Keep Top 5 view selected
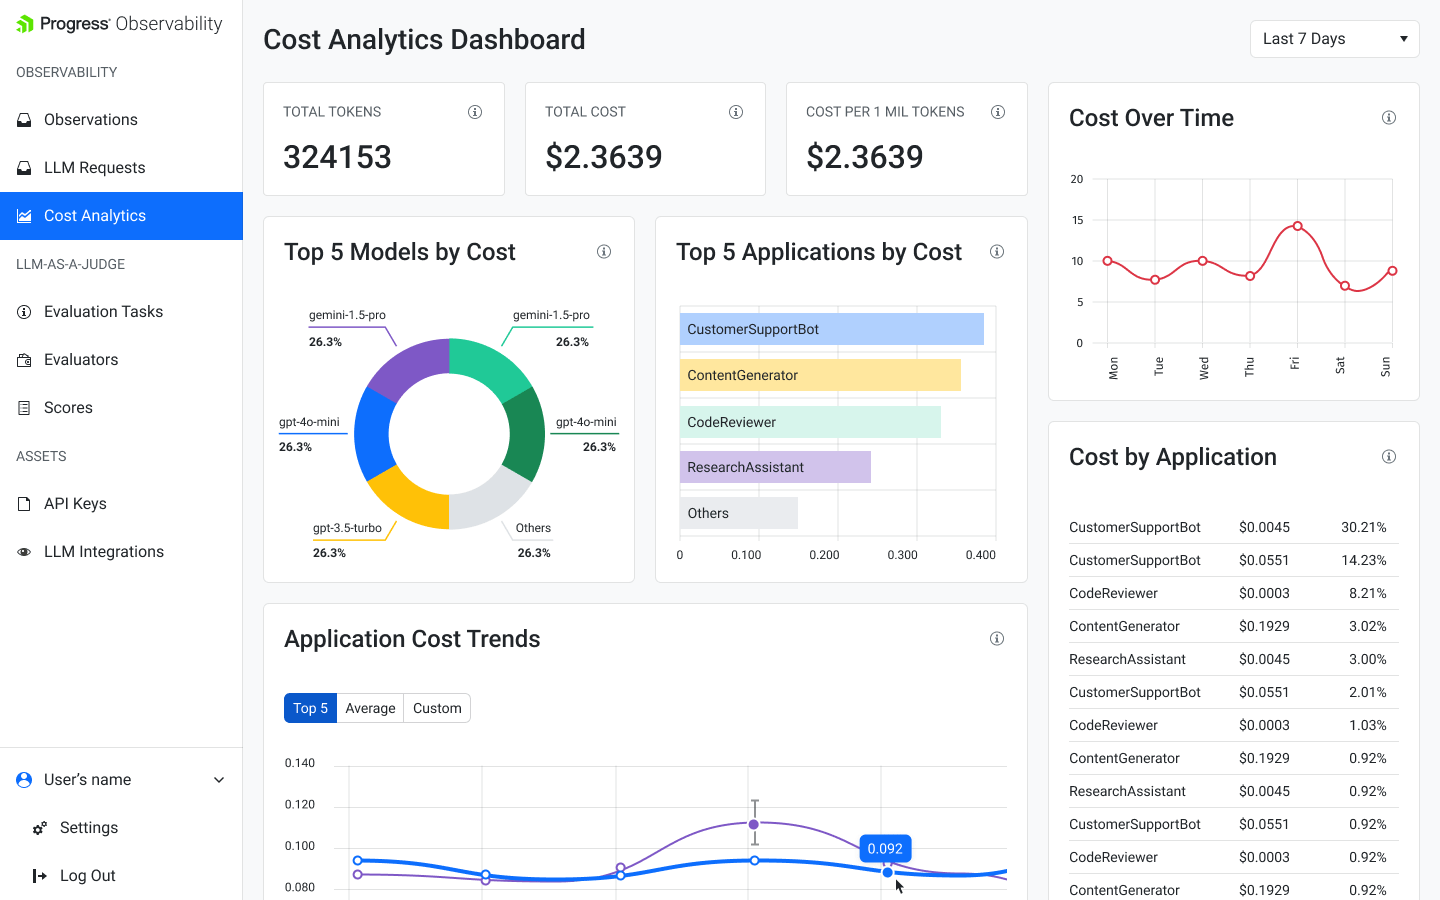 (x=310, y=708)
